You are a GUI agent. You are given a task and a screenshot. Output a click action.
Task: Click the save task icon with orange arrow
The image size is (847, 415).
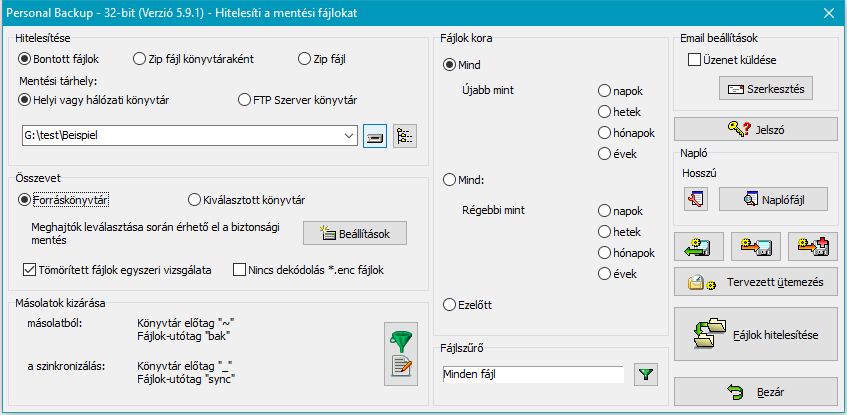pos(755,246)
